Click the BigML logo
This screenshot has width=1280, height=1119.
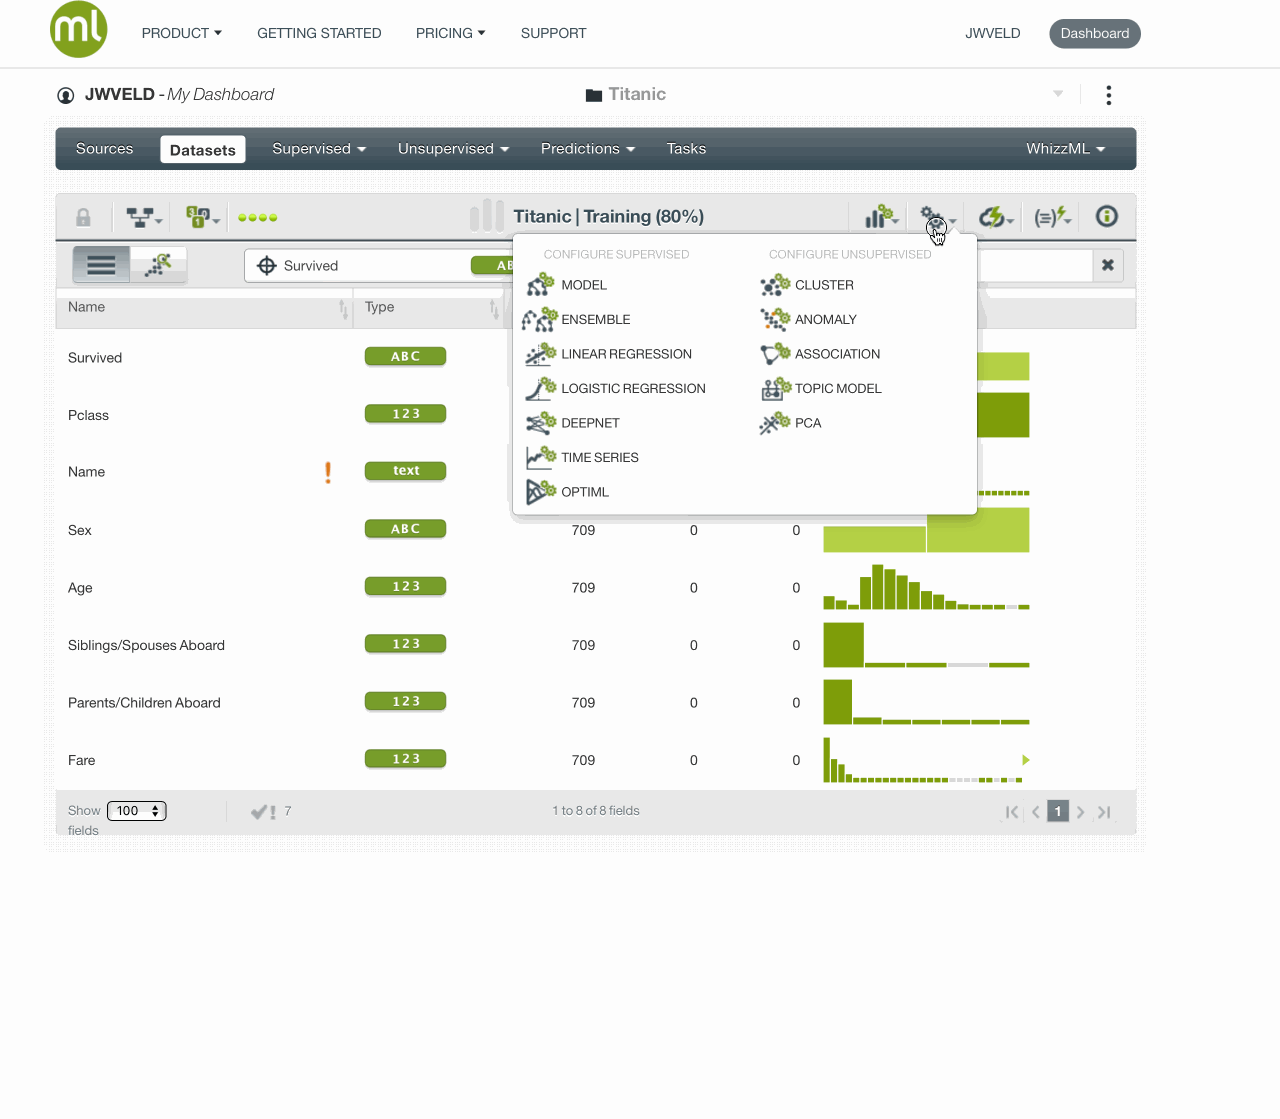[78, 30]
